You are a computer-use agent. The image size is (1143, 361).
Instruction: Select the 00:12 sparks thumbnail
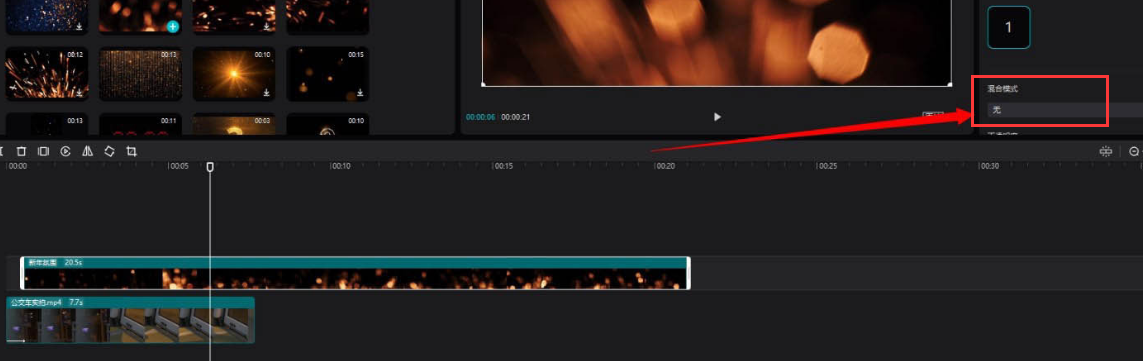pos(47,74)
